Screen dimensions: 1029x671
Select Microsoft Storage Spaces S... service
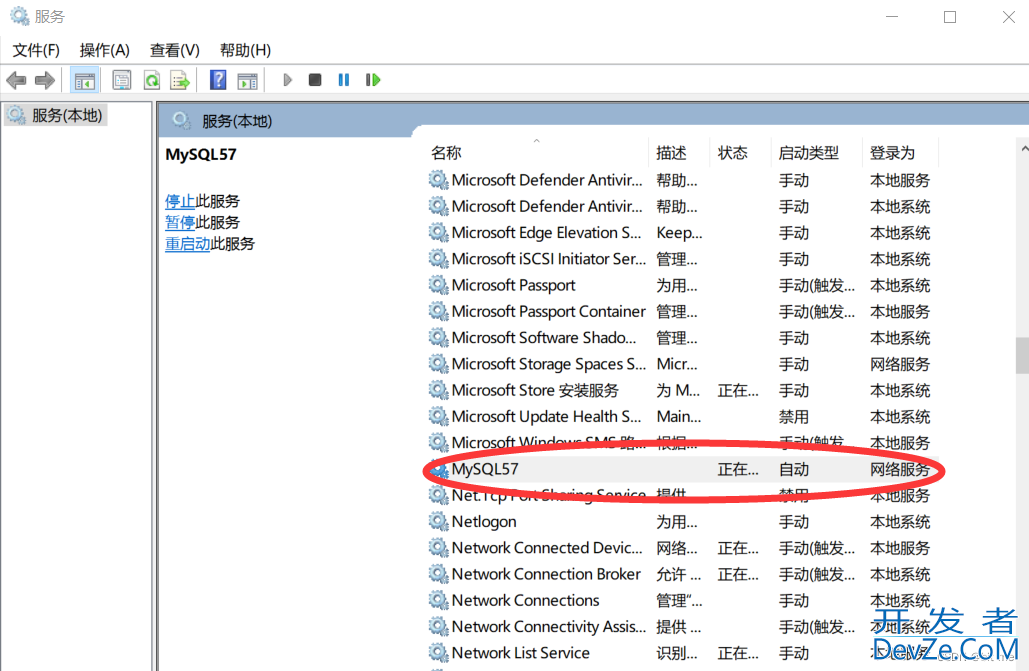(x=682, y=364)
